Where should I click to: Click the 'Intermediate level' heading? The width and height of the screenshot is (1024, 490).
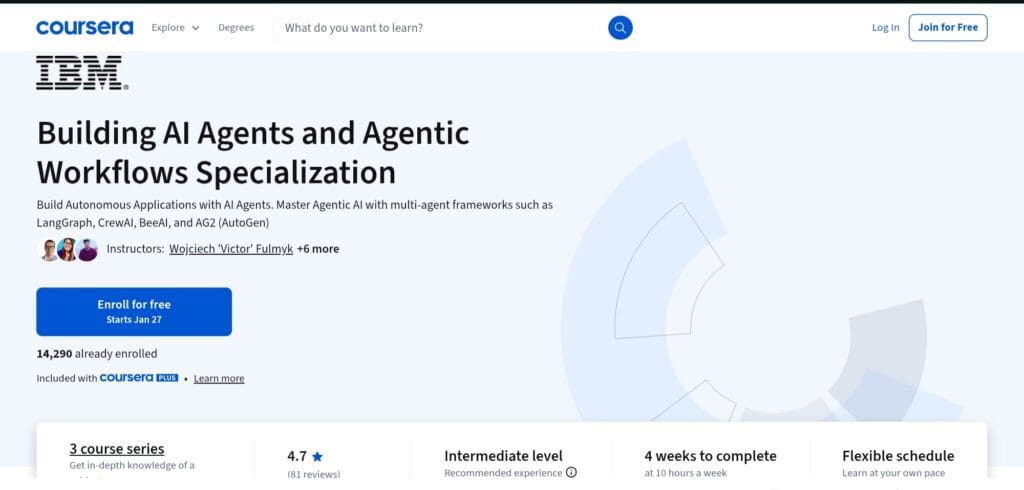(x=503, y=455)
